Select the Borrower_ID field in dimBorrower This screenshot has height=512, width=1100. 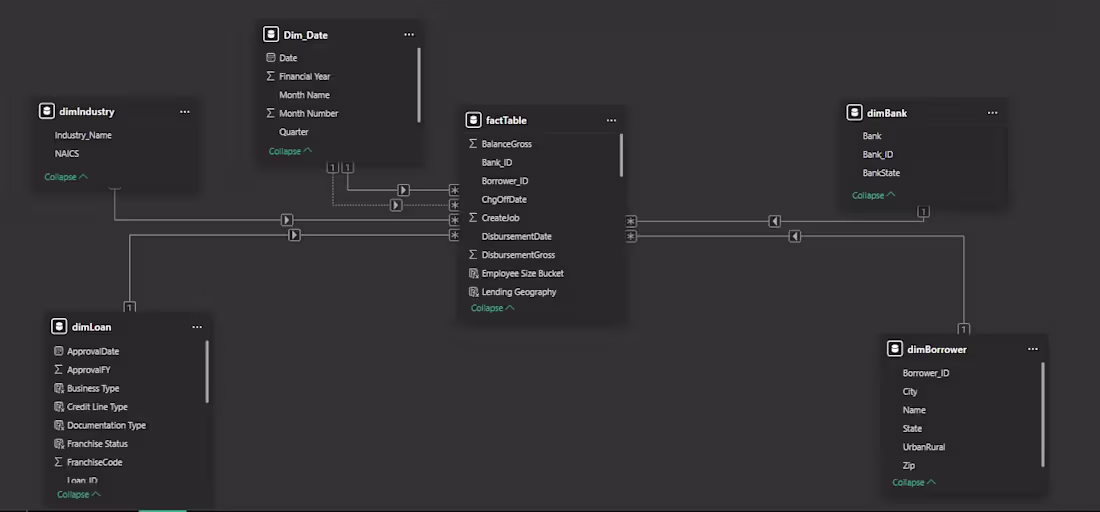926,373
